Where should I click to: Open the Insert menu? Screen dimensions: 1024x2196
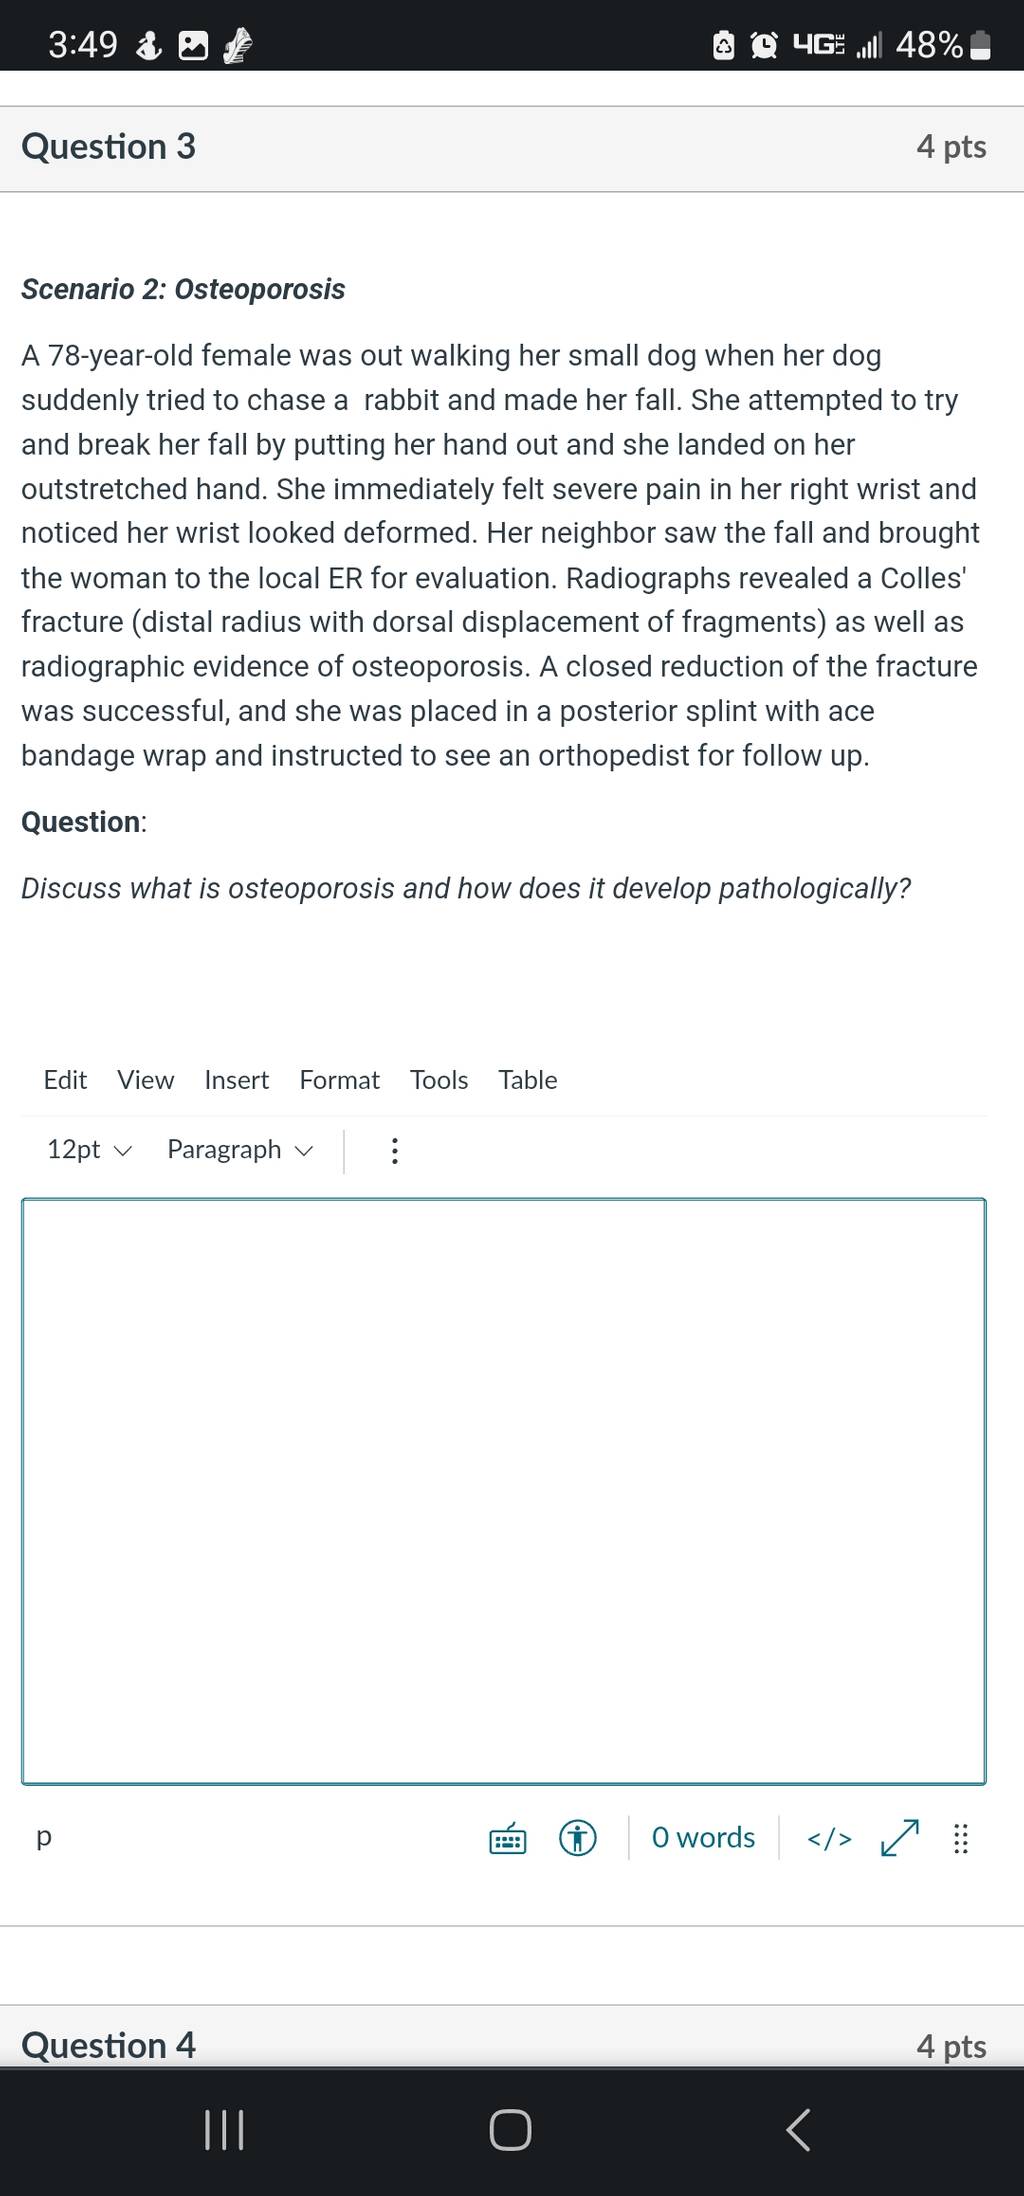pyautogui.click(x=236, y=1080)
